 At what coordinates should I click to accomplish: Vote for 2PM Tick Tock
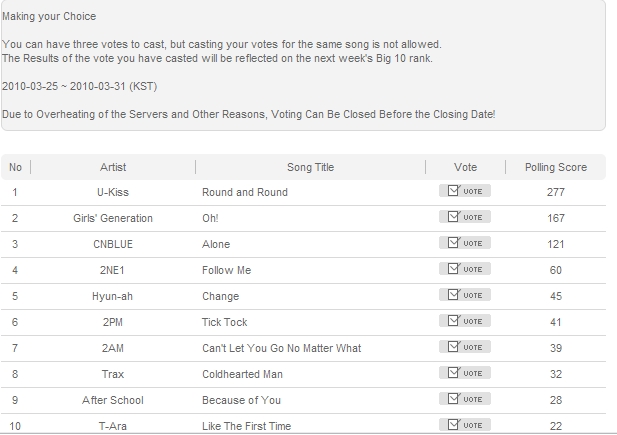click(x=465, y=321)
